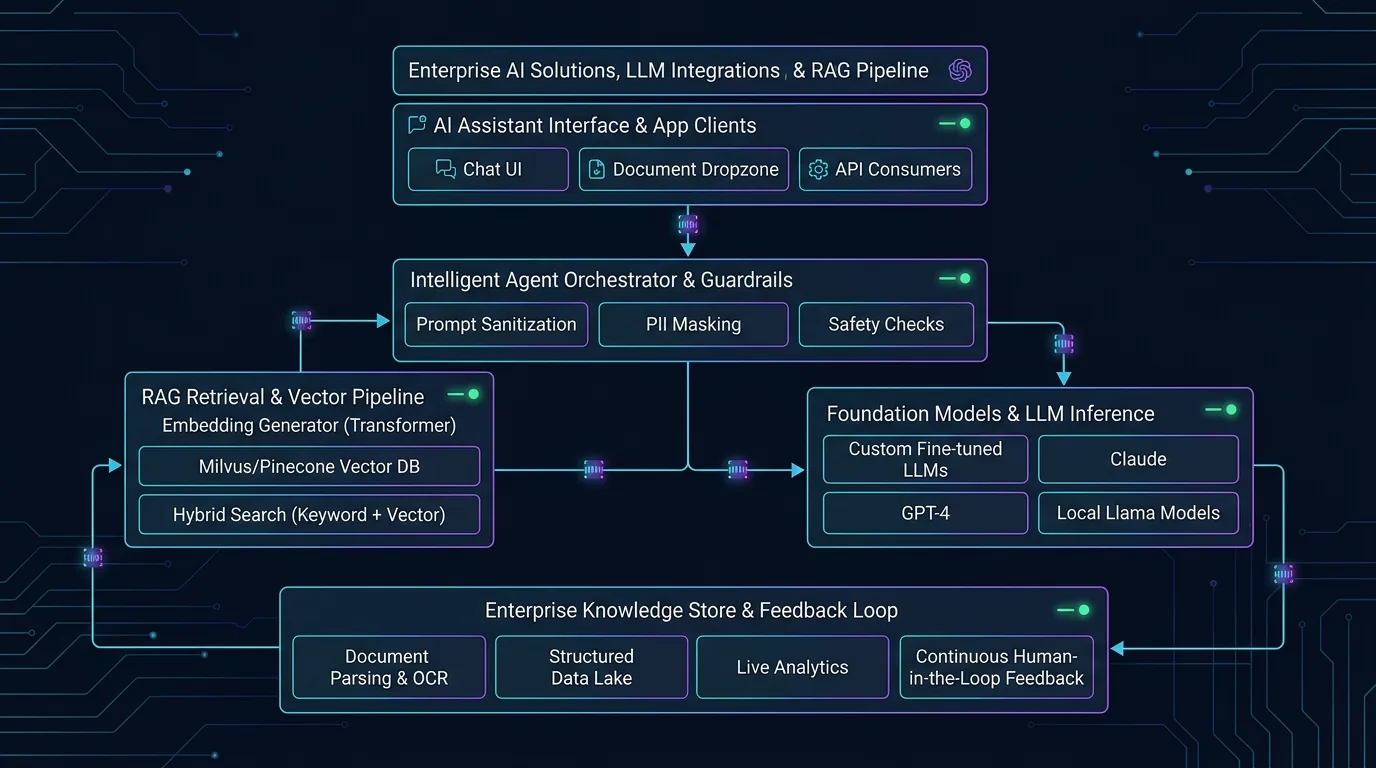
Task: Open the Live Analytics box
Action: 792,667
